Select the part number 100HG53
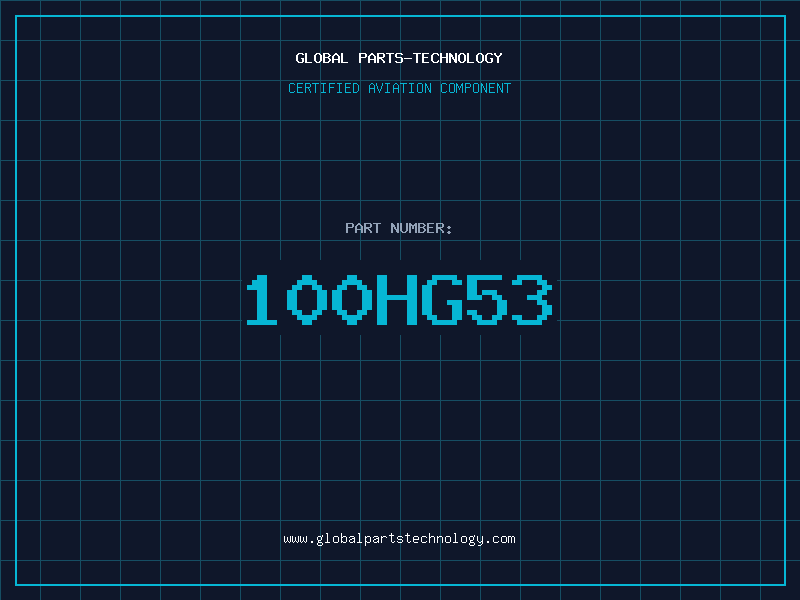800x600 pixels. (x=399, y=300)
